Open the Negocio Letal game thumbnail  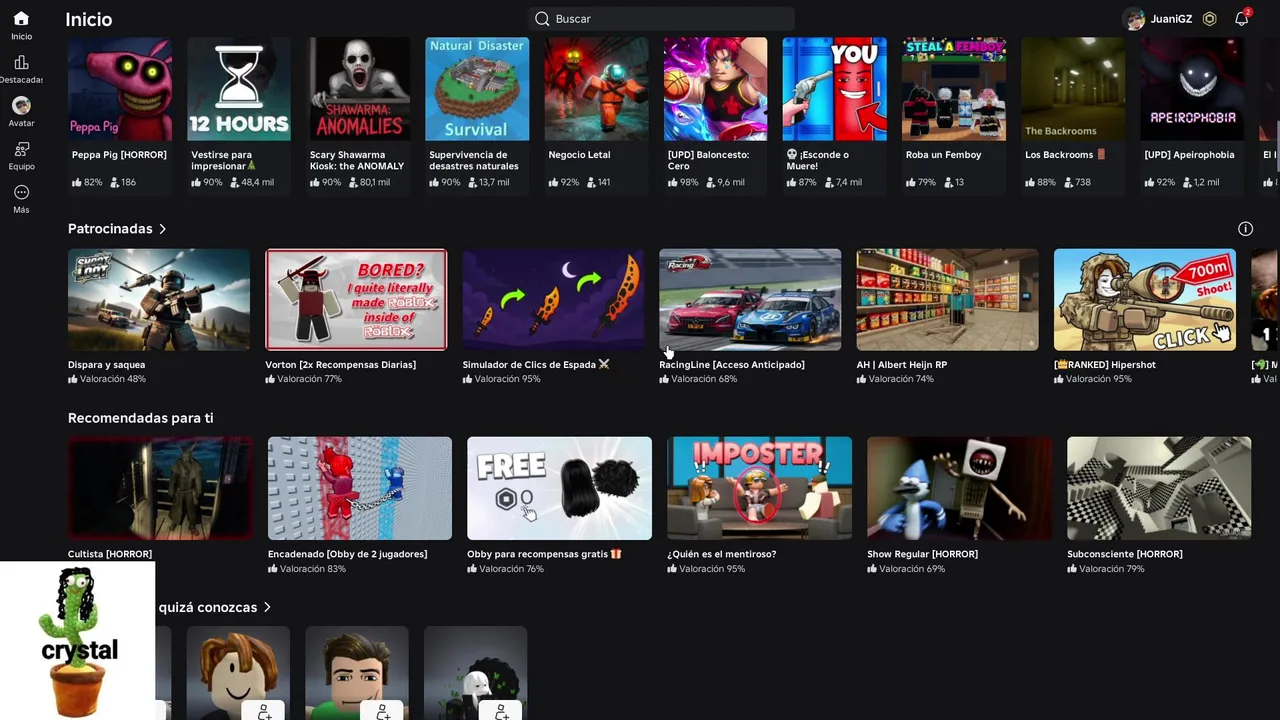596,89
